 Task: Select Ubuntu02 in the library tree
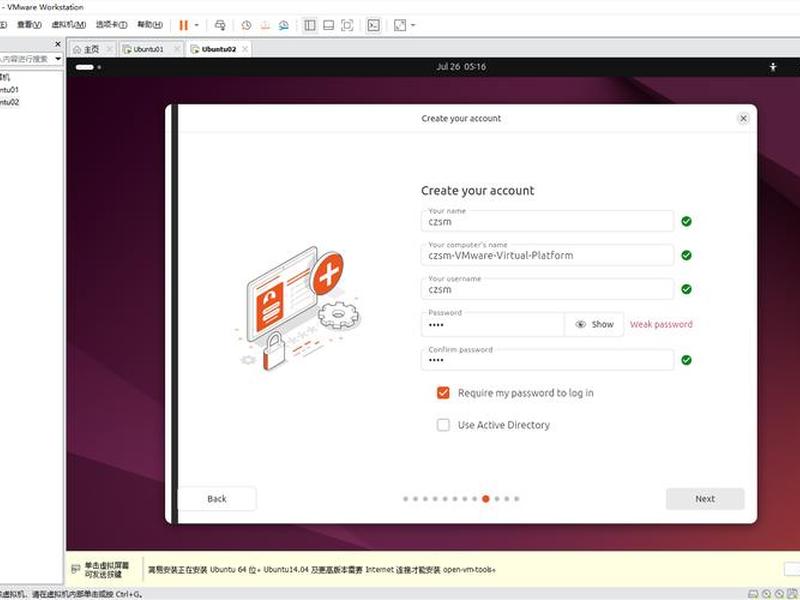coord(10,102)
